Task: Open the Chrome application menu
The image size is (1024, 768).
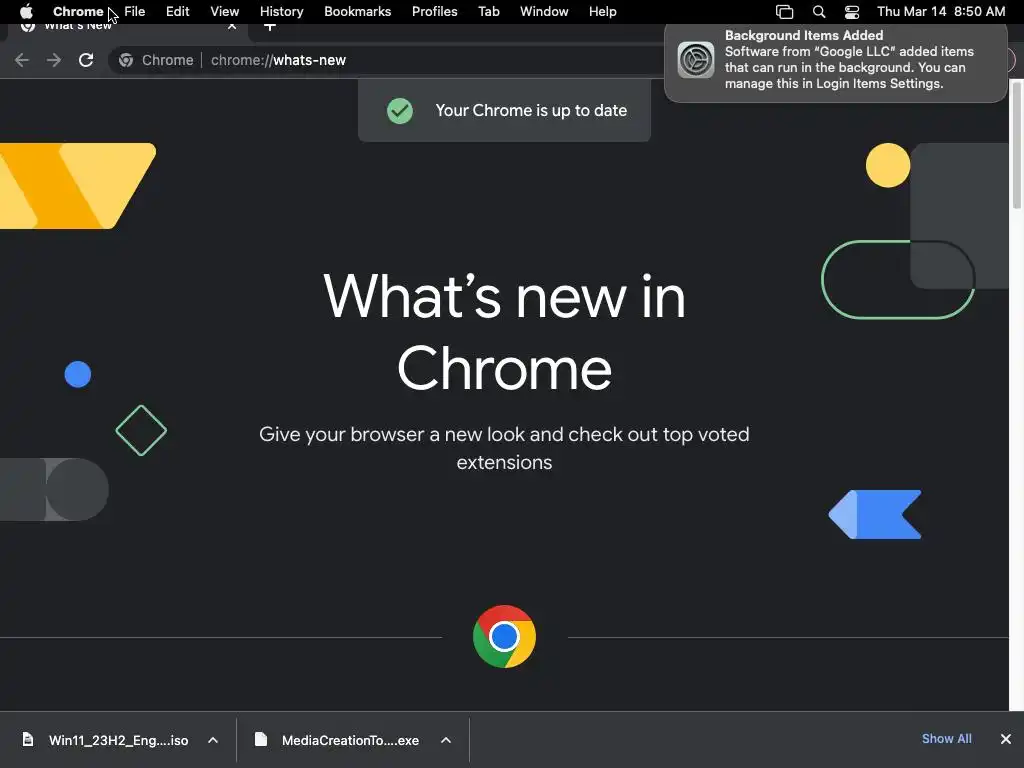Action: click(x=78, y=11)
